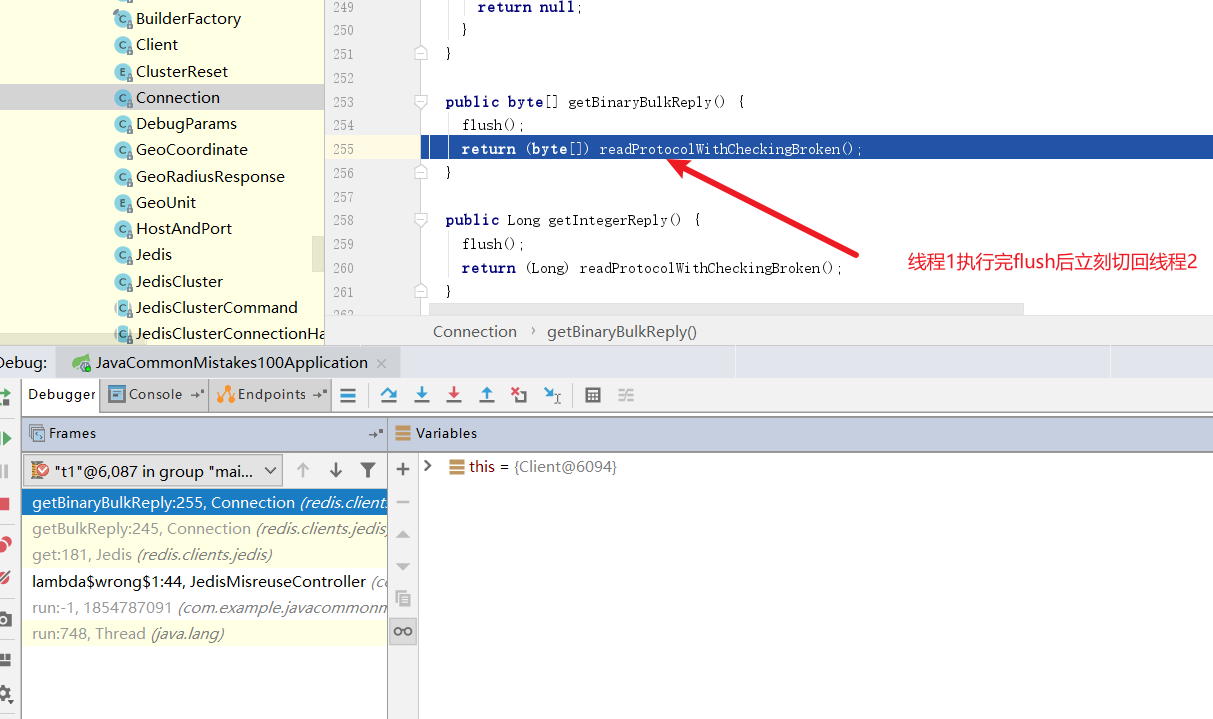Expand the 'this' variable node
The width and height of the screenshot is (1213, 719).
[428, 466]
